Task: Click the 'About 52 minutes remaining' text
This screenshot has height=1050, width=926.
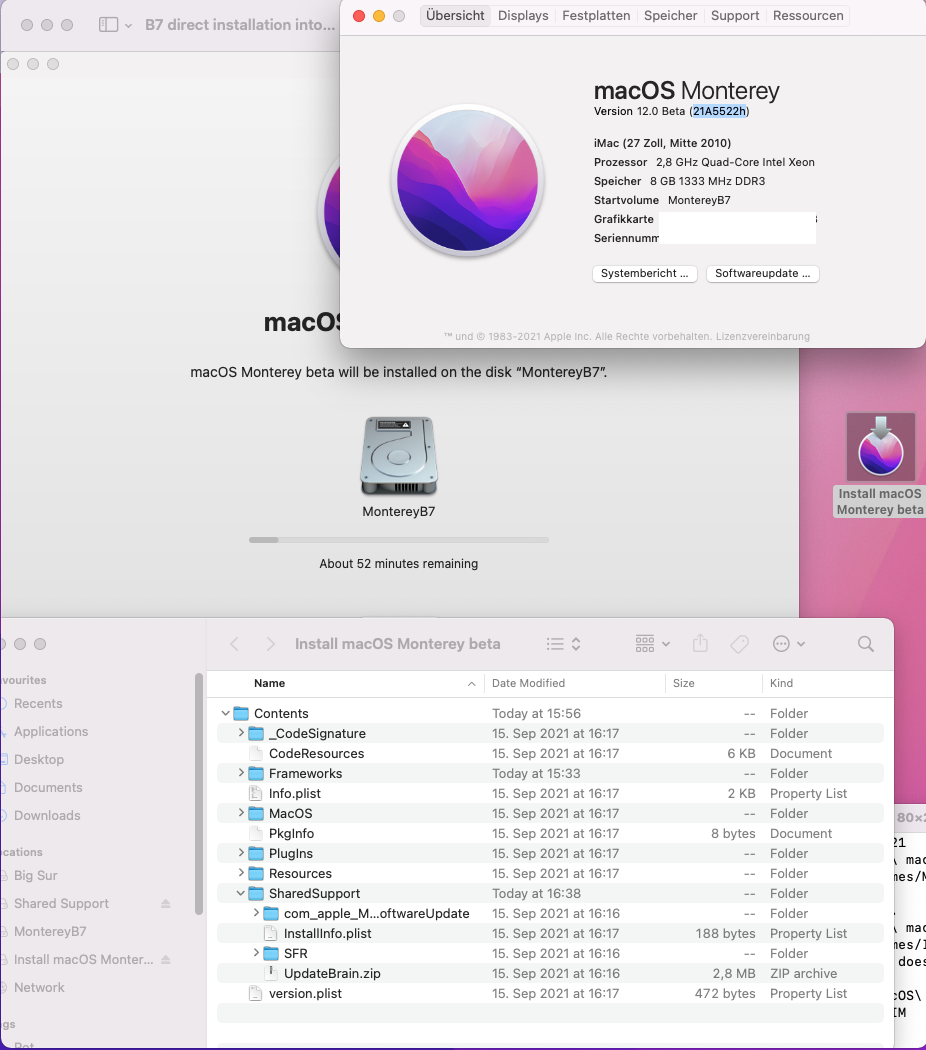Action: (398, 564)
